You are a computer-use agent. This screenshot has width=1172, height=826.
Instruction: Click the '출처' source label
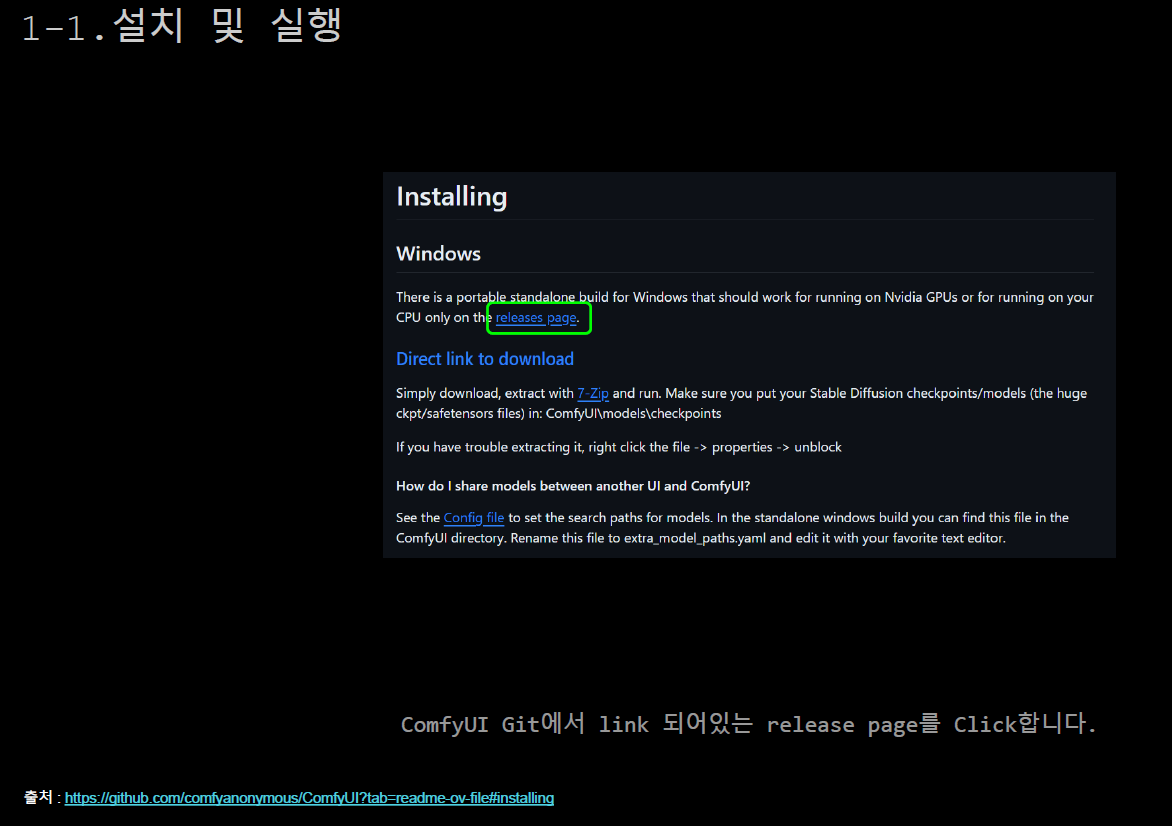38,797
